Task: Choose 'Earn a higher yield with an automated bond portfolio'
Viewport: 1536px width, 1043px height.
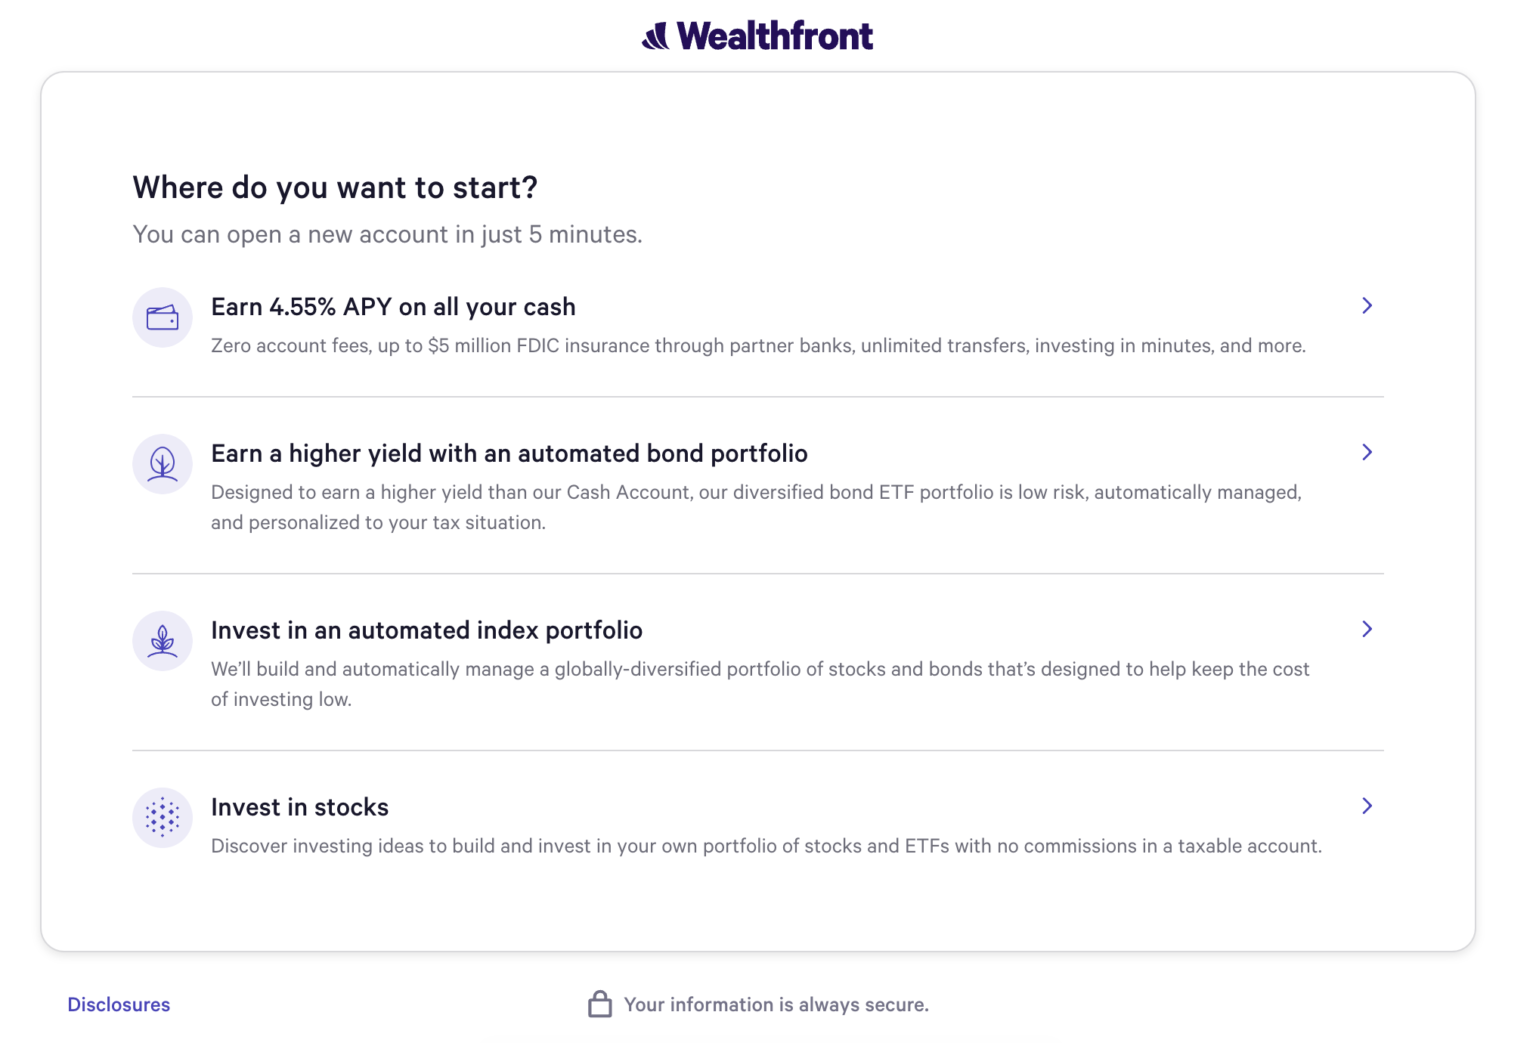Action: point(509,453)
